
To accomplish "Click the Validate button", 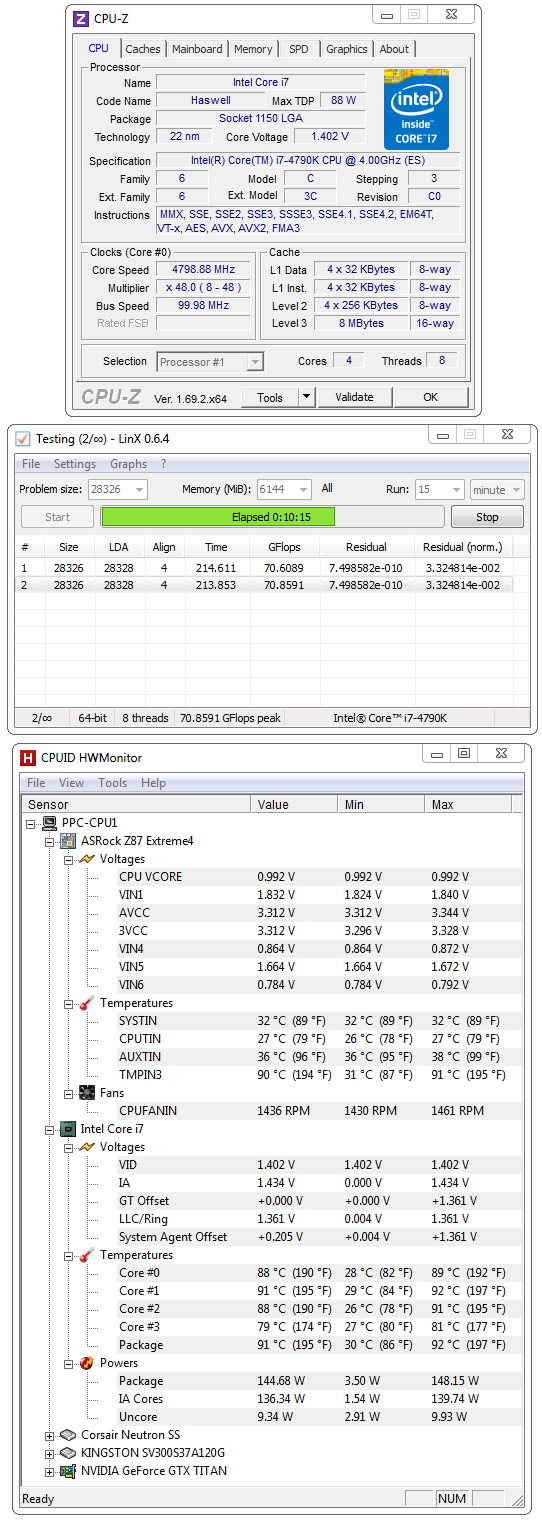I will (x=354, y=397).
